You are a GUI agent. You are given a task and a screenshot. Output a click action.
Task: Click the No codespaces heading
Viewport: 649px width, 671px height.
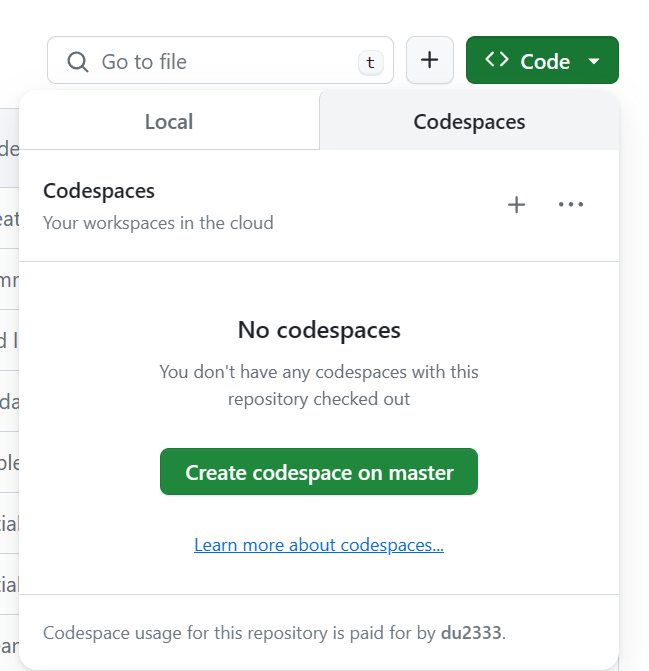click(319, 330)
